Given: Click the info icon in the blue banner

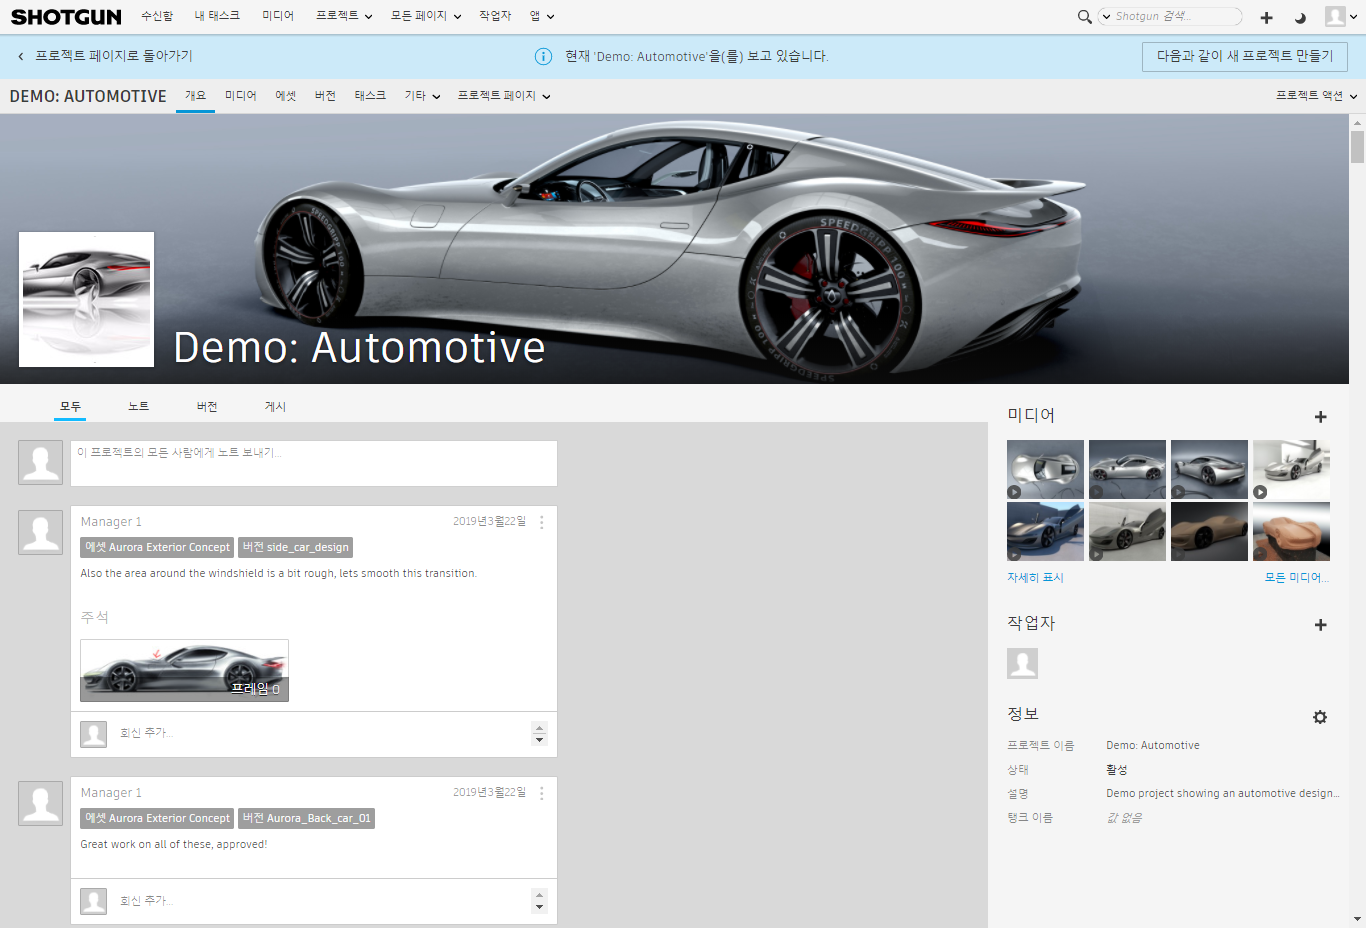Looking at the screenshot, I should pos(543,56).
